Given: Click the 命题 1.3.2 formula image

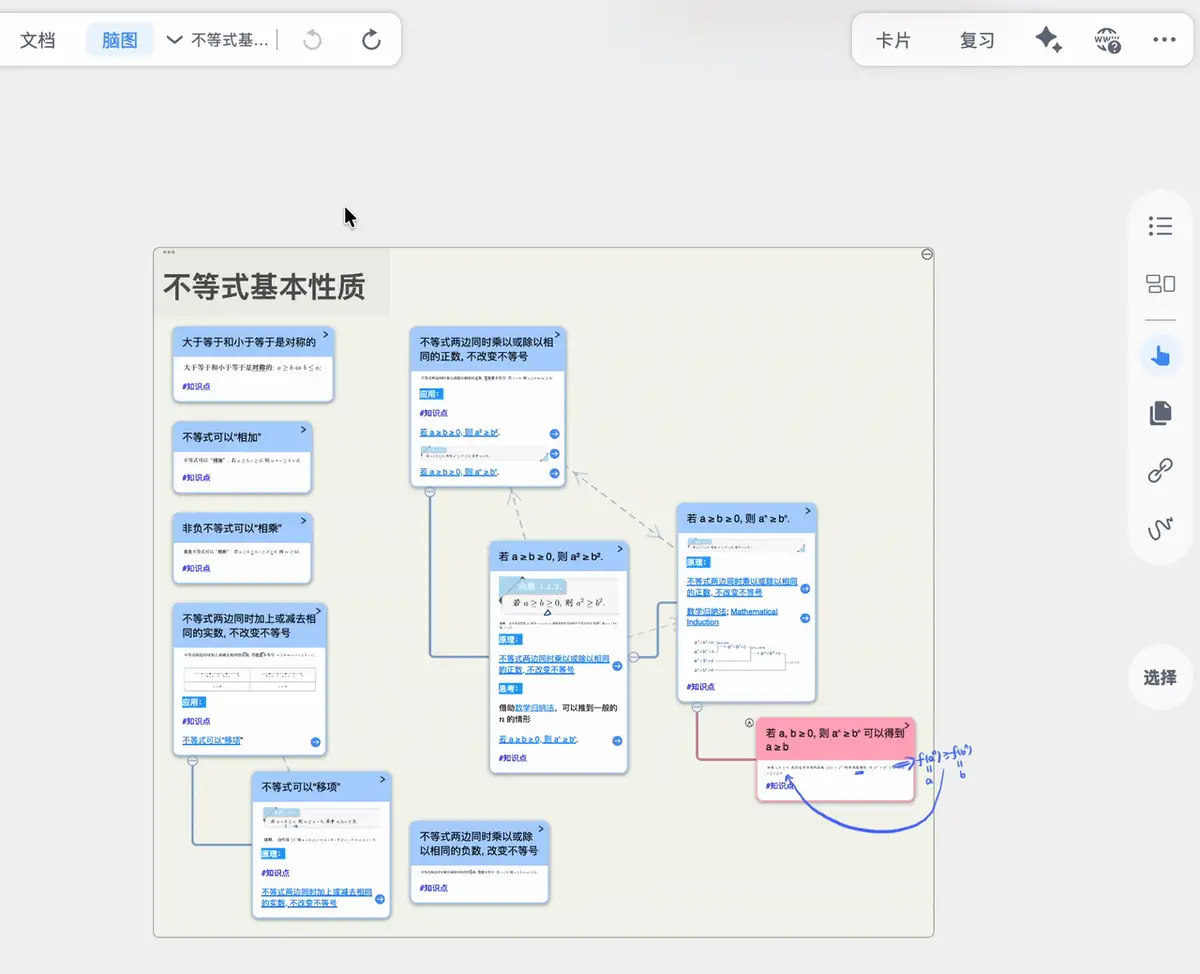Looking at the screenshot, I should pos(558,597).
